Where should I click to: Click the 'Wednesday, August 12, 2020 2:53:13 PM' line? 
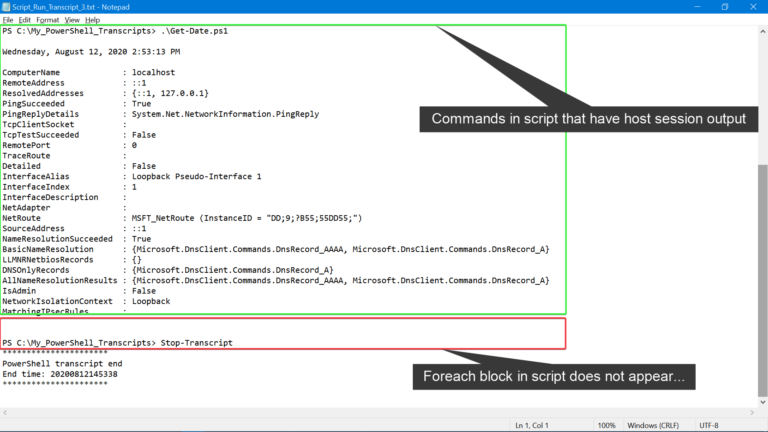pos(91,51)
